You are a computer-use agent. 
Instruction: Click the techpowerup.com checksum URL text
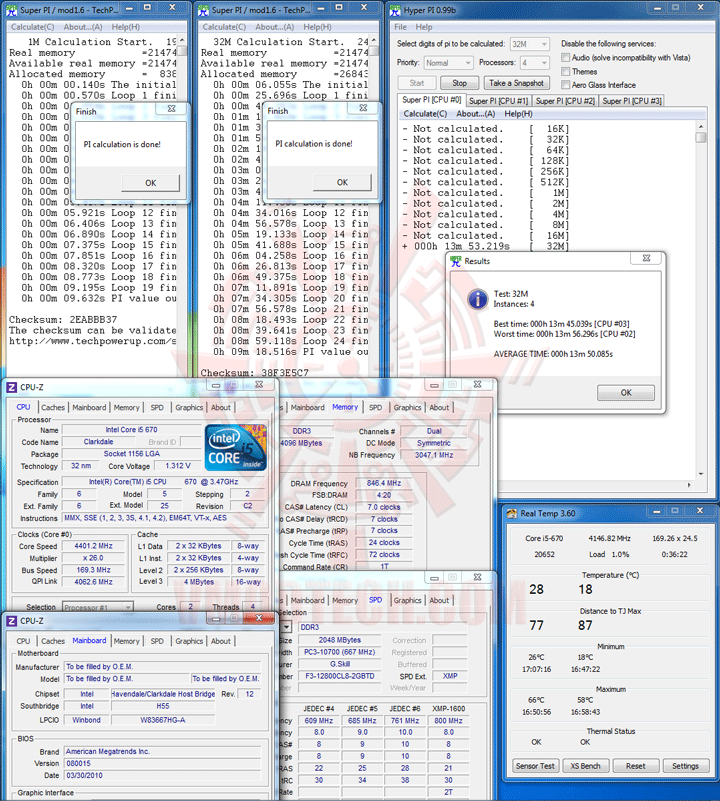click(92, 341)
